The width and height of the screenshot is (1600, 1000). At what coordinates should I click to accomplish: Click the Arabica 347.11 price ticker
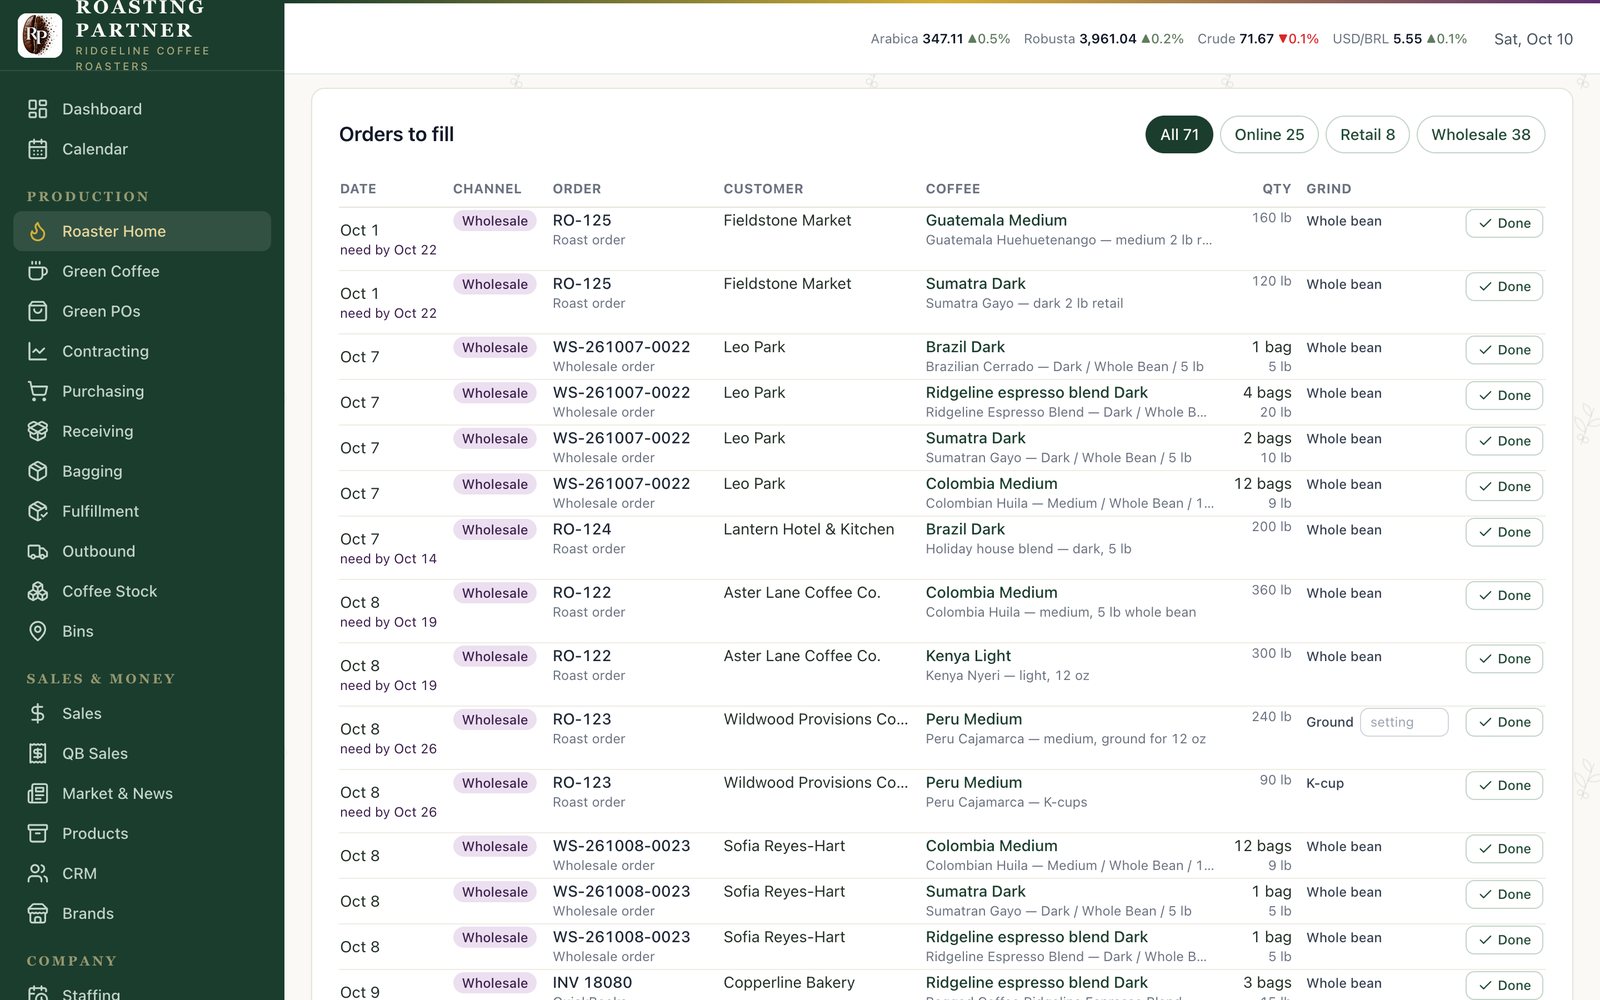[x=940, y=39]
